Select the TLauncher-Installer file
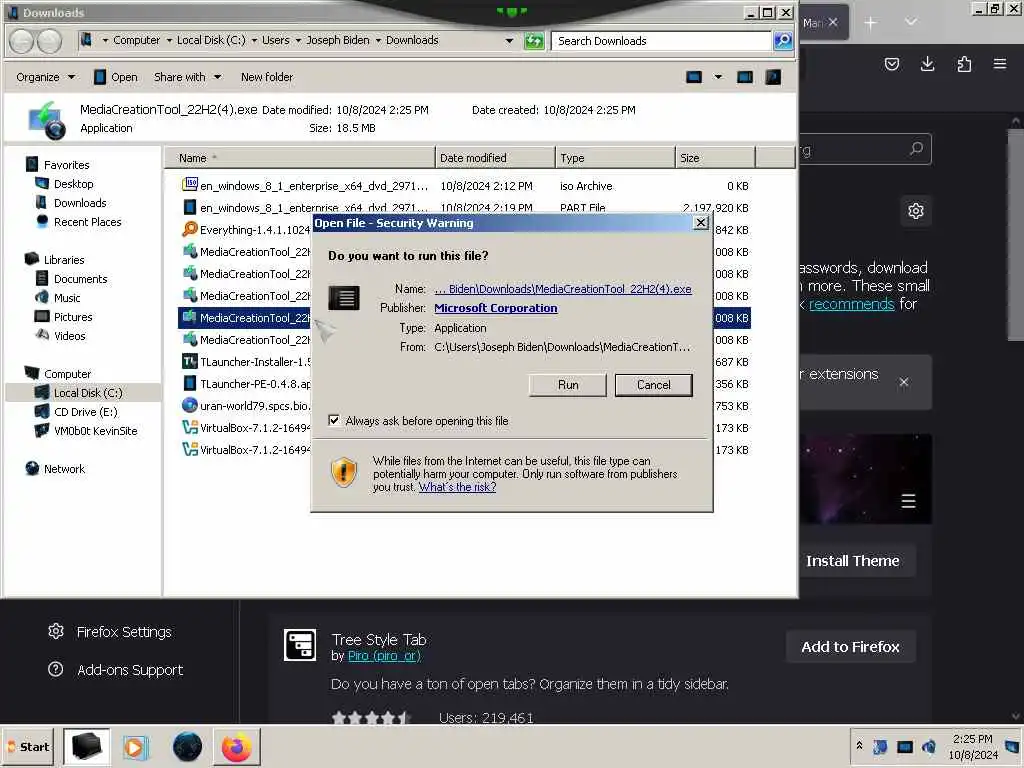The height and width of the screenshot is (768, 1024). pos(246,362)
